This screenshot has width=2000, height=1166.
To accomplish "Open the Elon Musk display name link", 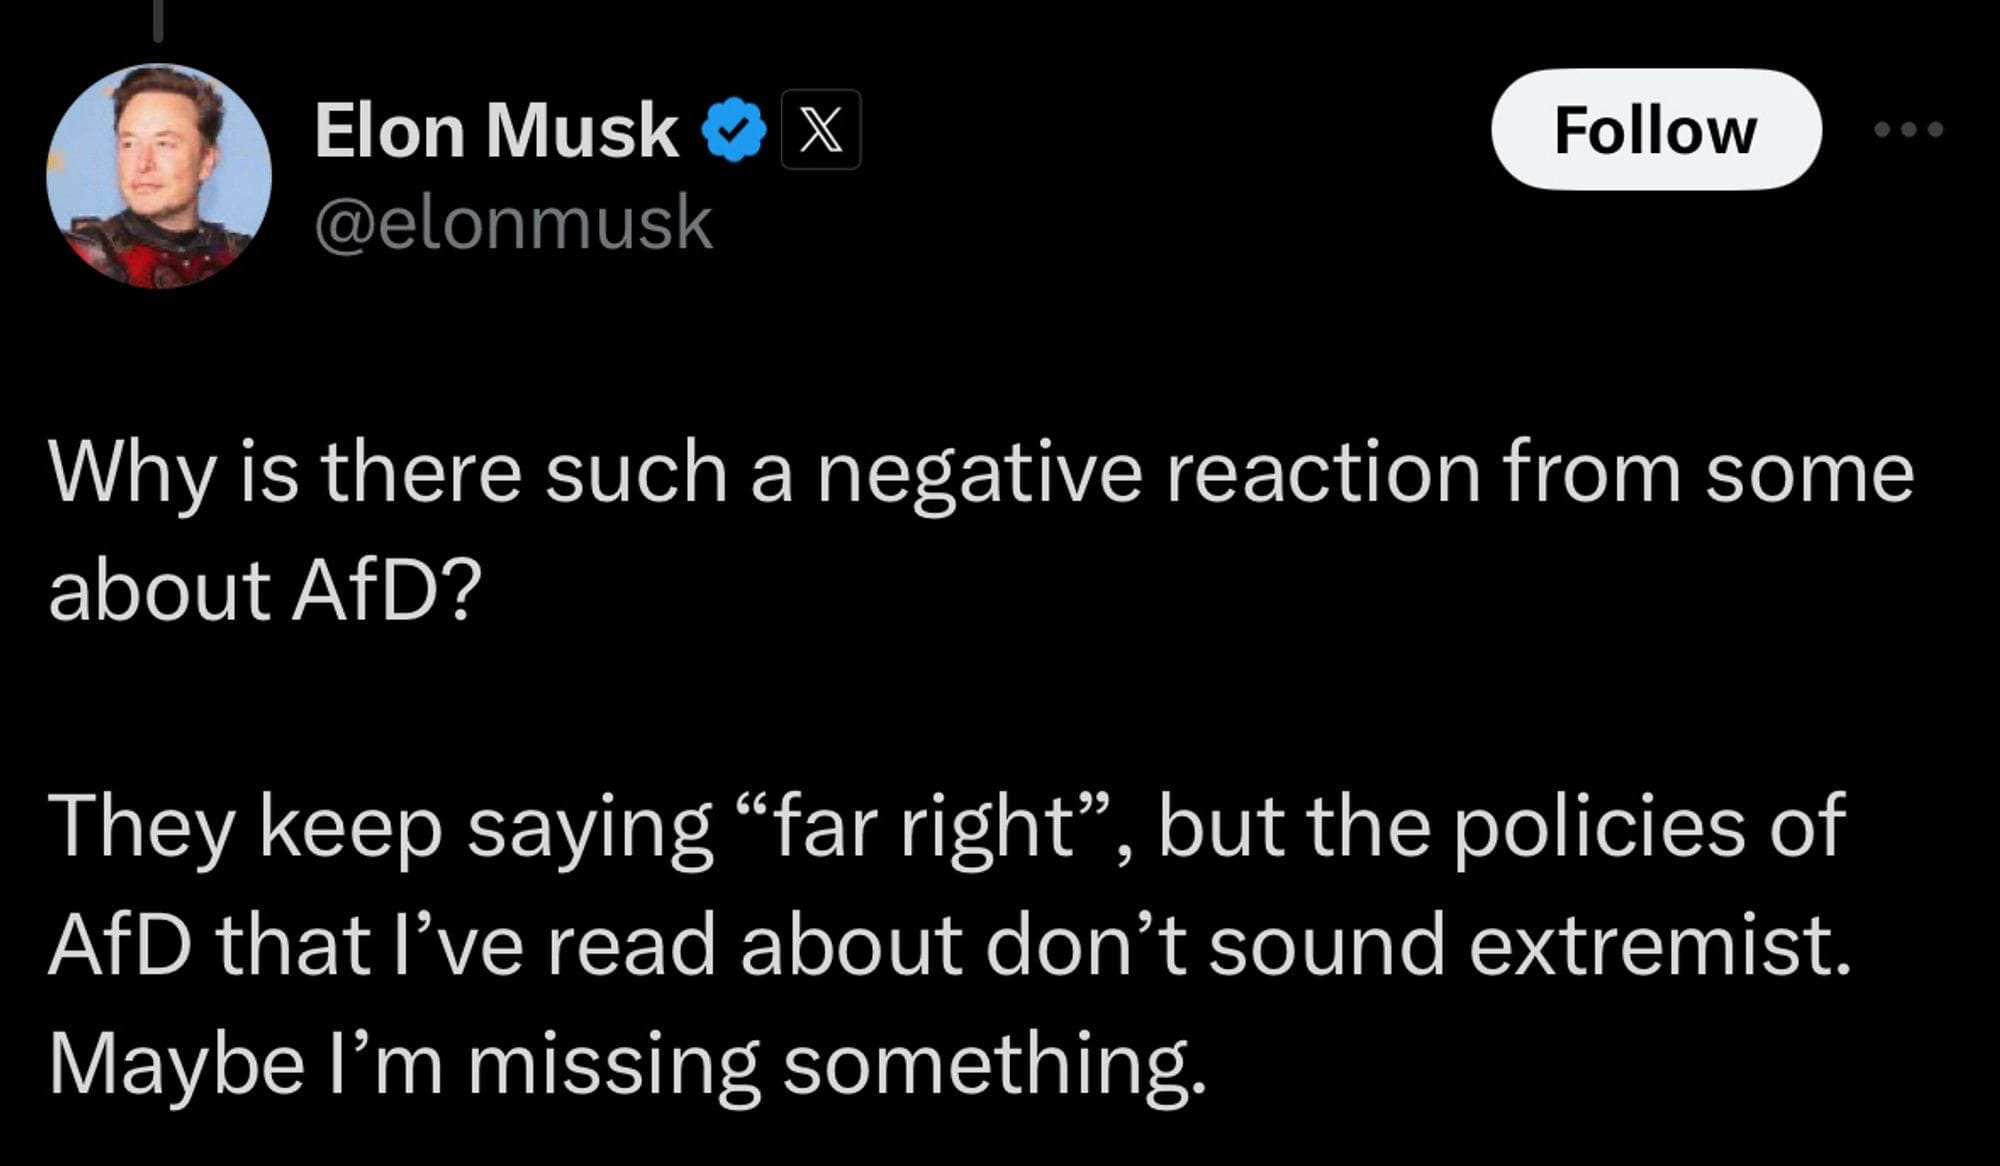I will [497, 131].
